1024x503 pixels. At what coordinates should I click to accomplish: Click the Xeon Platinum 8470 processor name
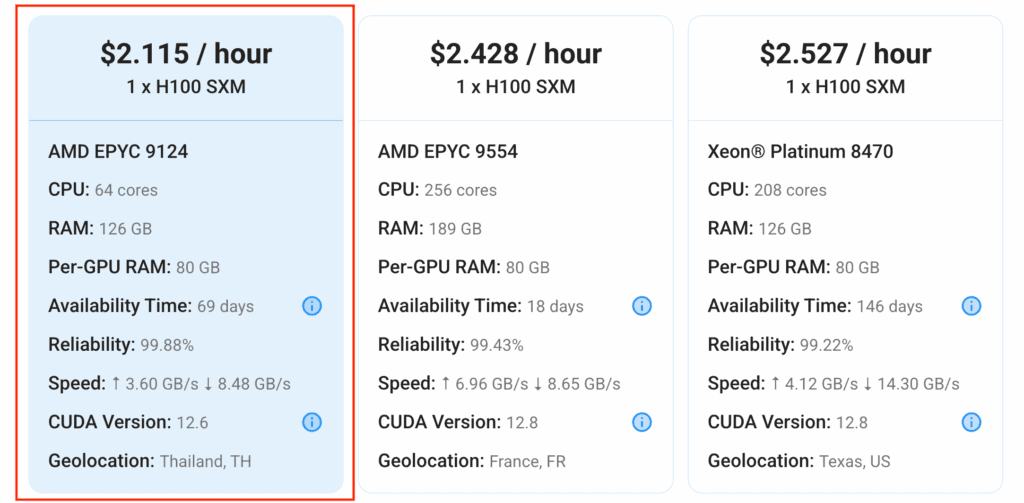pyautogui.click(x=801, y=152)
